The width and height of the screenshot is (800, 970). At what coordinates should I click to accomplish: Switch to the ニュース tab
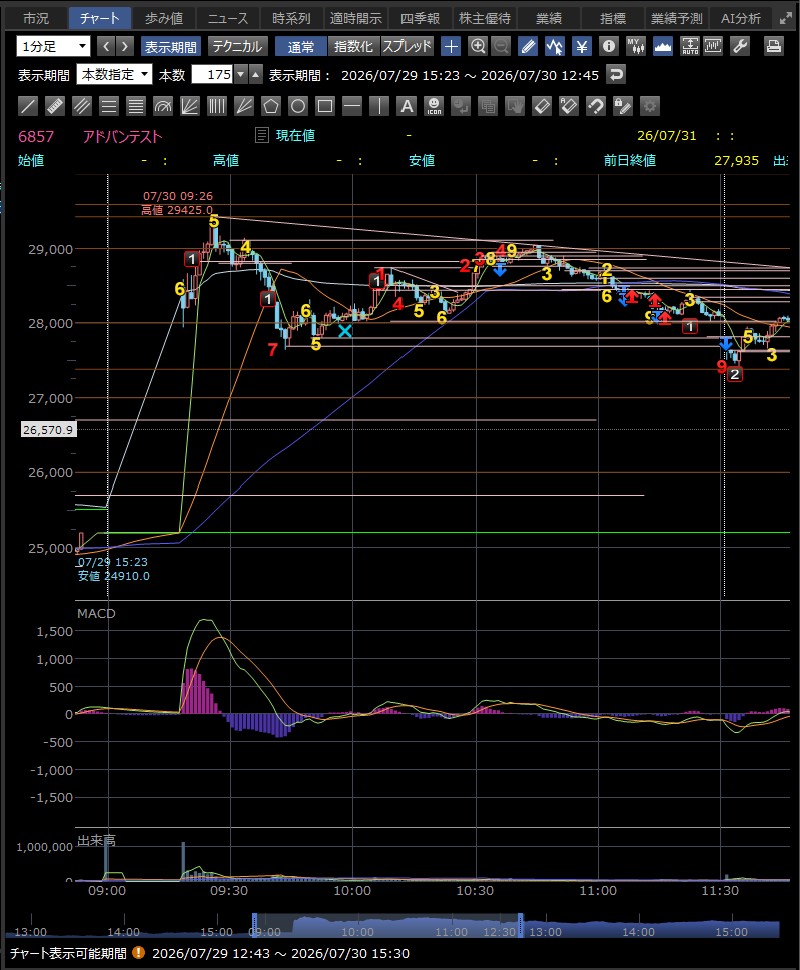pyautogui.click(x=227, y=19)
